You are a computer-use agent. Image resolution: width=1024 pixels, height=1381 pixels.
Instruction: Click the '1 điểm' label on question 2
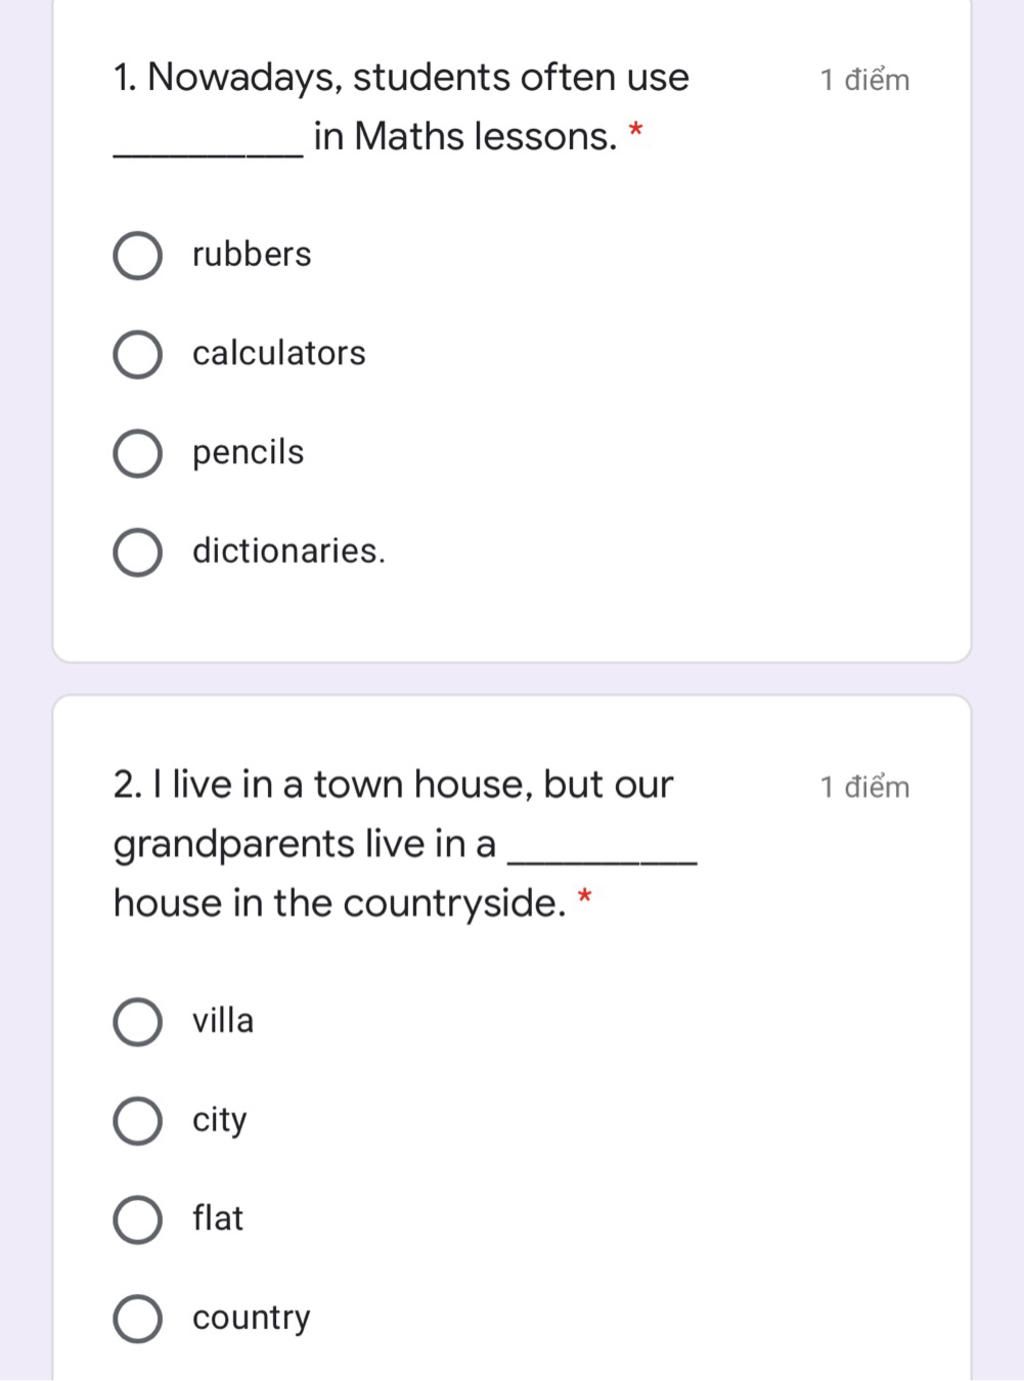[865, 787]
